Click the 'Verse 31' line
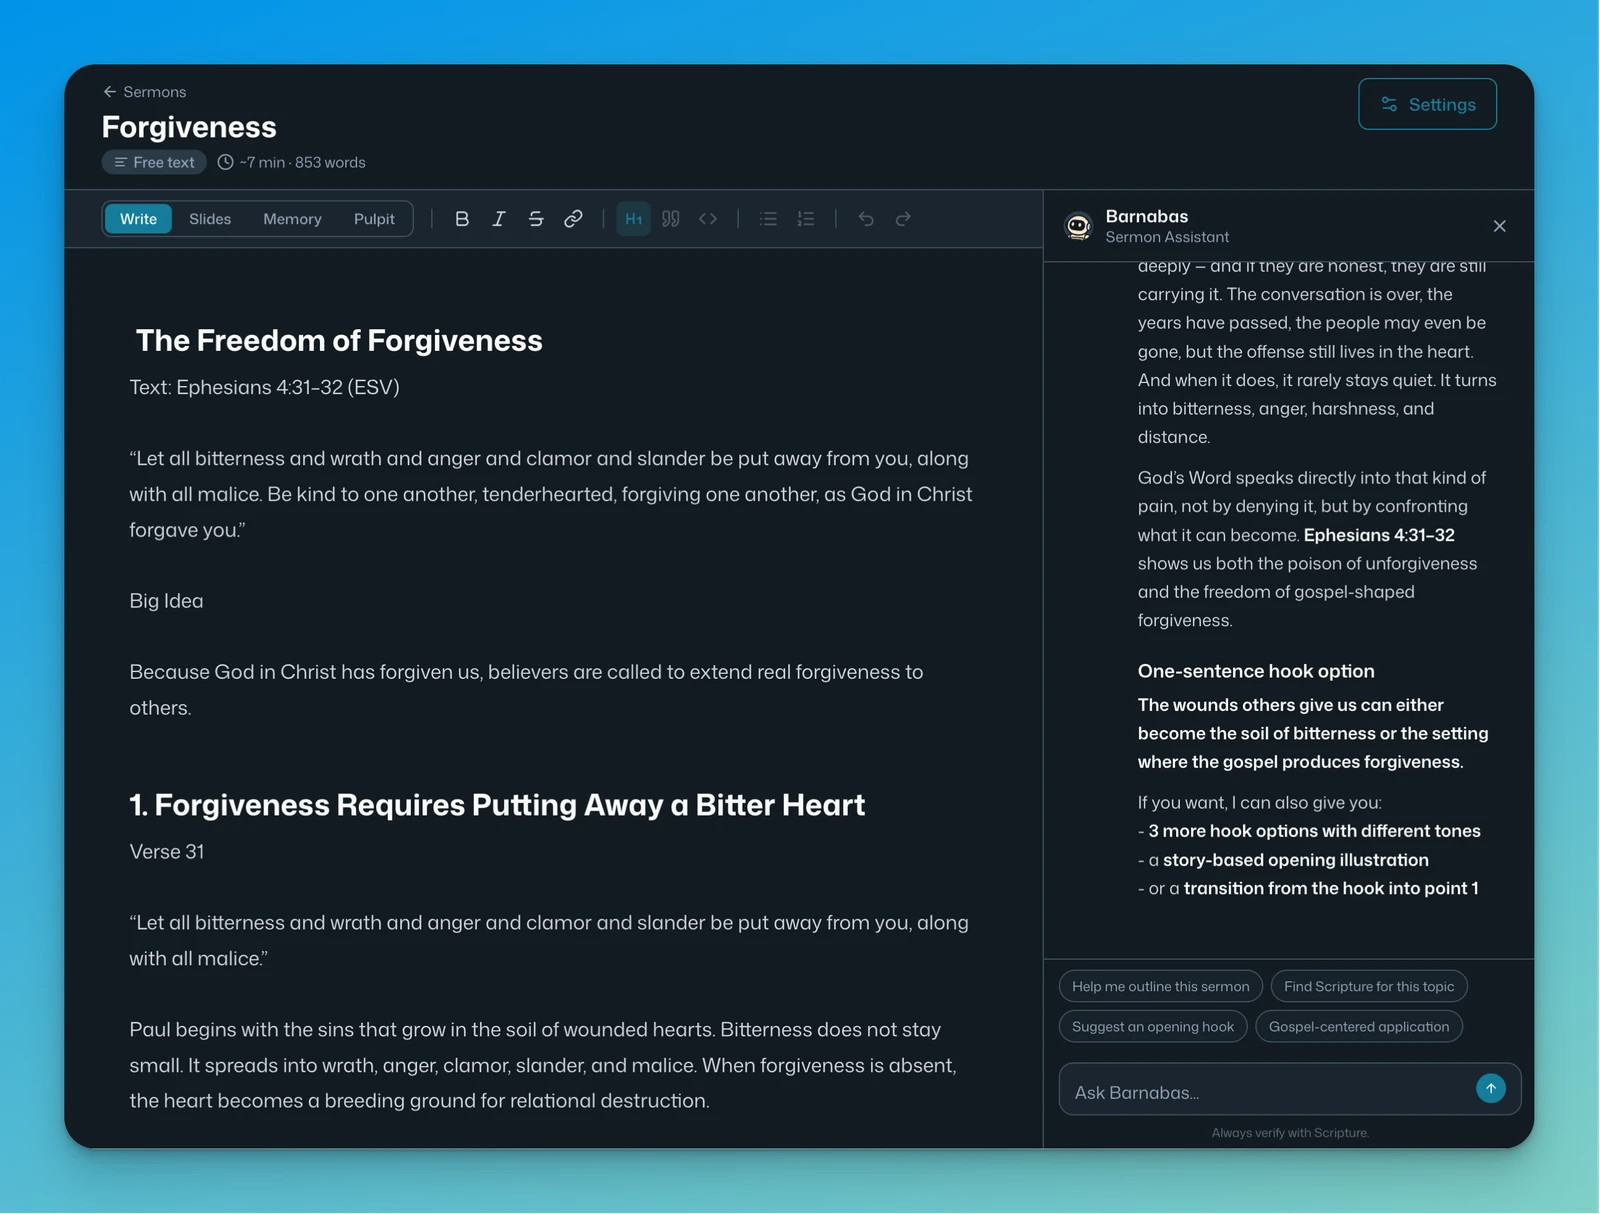This screenshot has width=1600, height=1214. coord(167,852)
